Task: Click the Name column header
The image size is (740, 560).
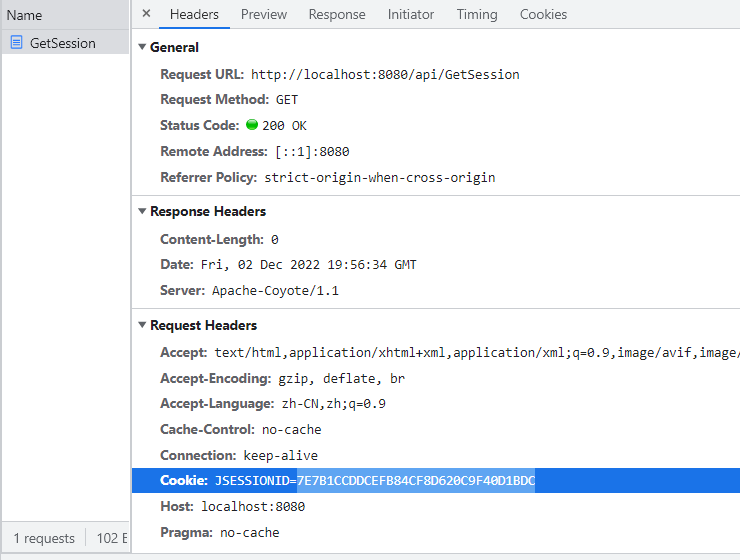Action: click(x=25, y=15)
